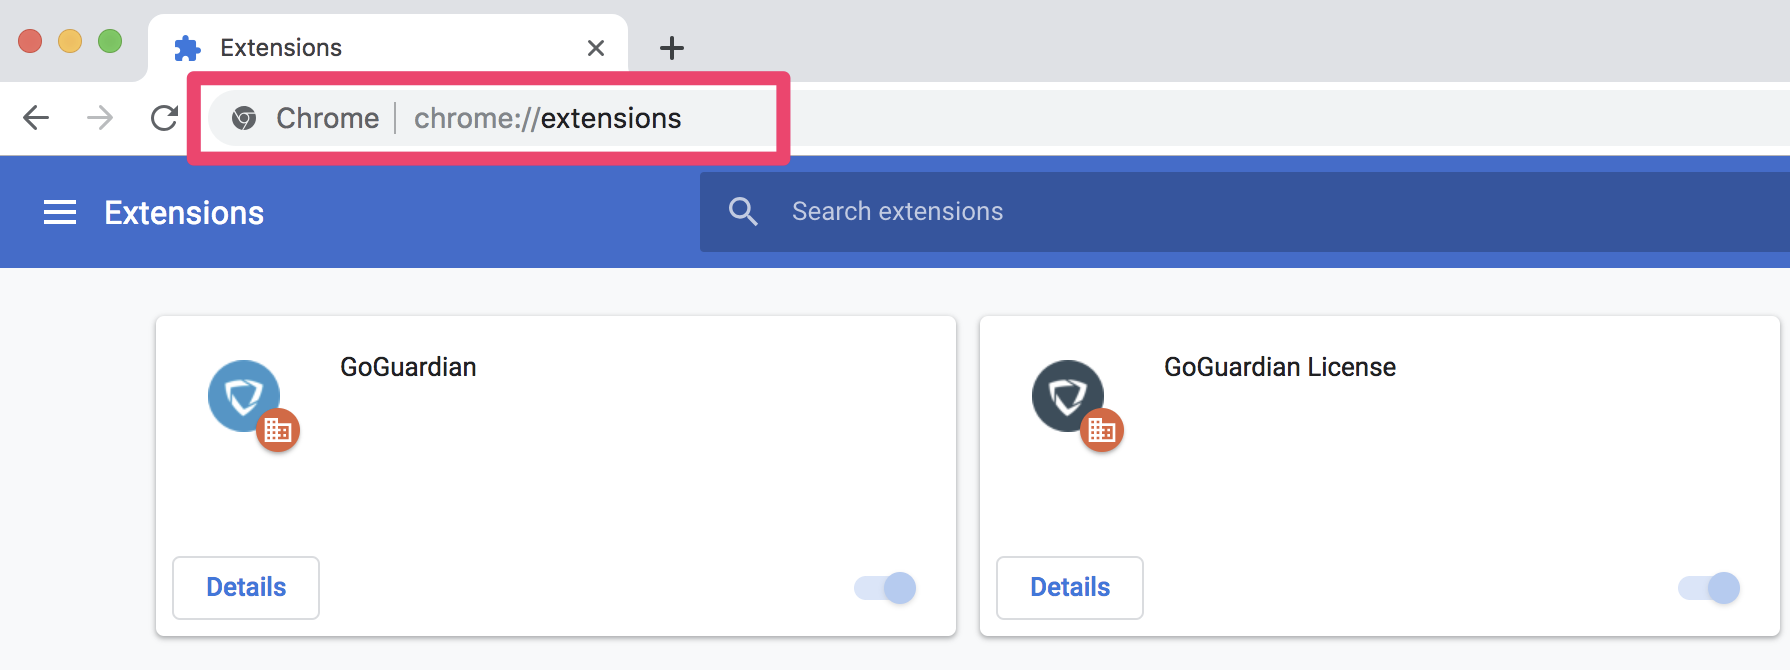Click the managed-by-organization badge on GoGuardian
Viewport: 1790px width, 670px height.
[x=278, y=430]
